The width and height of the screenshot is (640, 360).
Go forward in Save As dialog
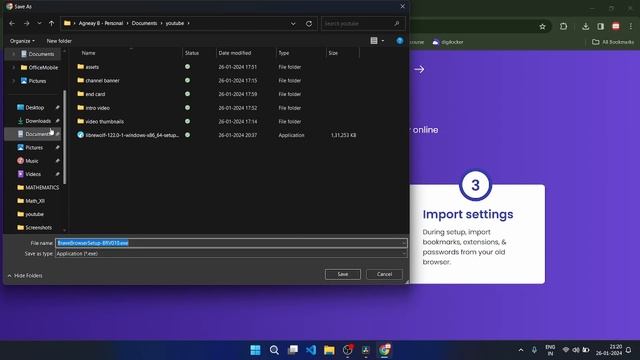coord(27,24)
